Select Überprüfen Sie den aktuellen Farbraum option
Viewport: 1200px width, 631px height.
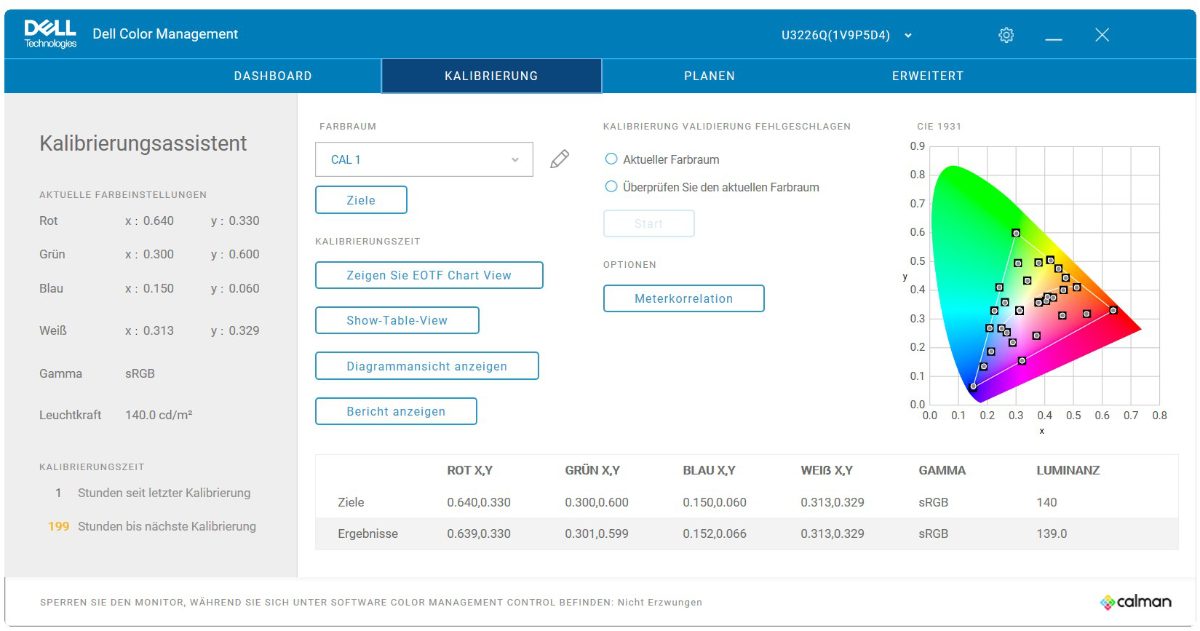[x=712, y=187]
